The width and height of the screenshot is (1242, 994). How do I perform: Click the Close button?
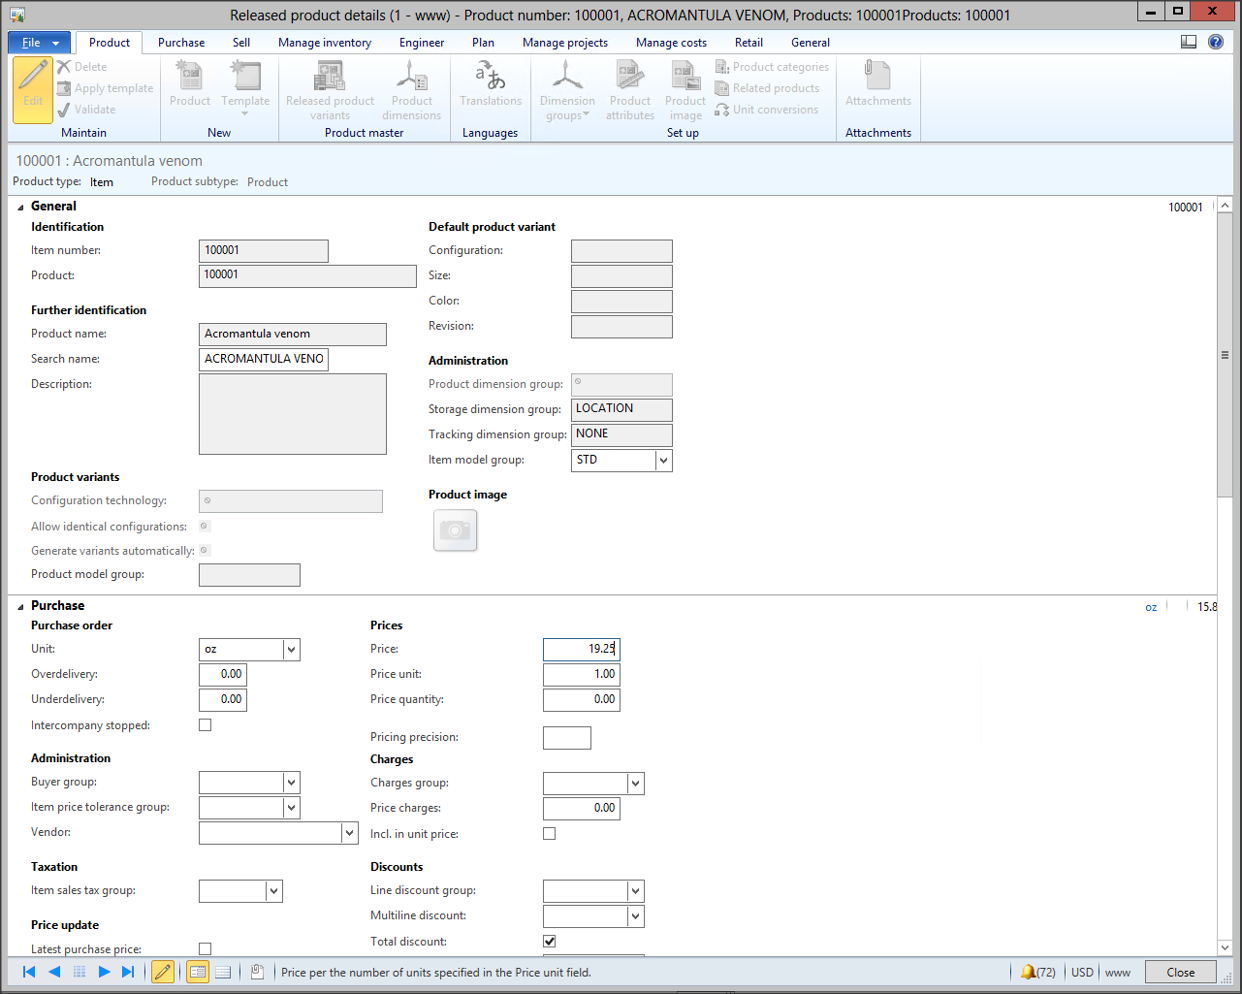(1180, 972)
